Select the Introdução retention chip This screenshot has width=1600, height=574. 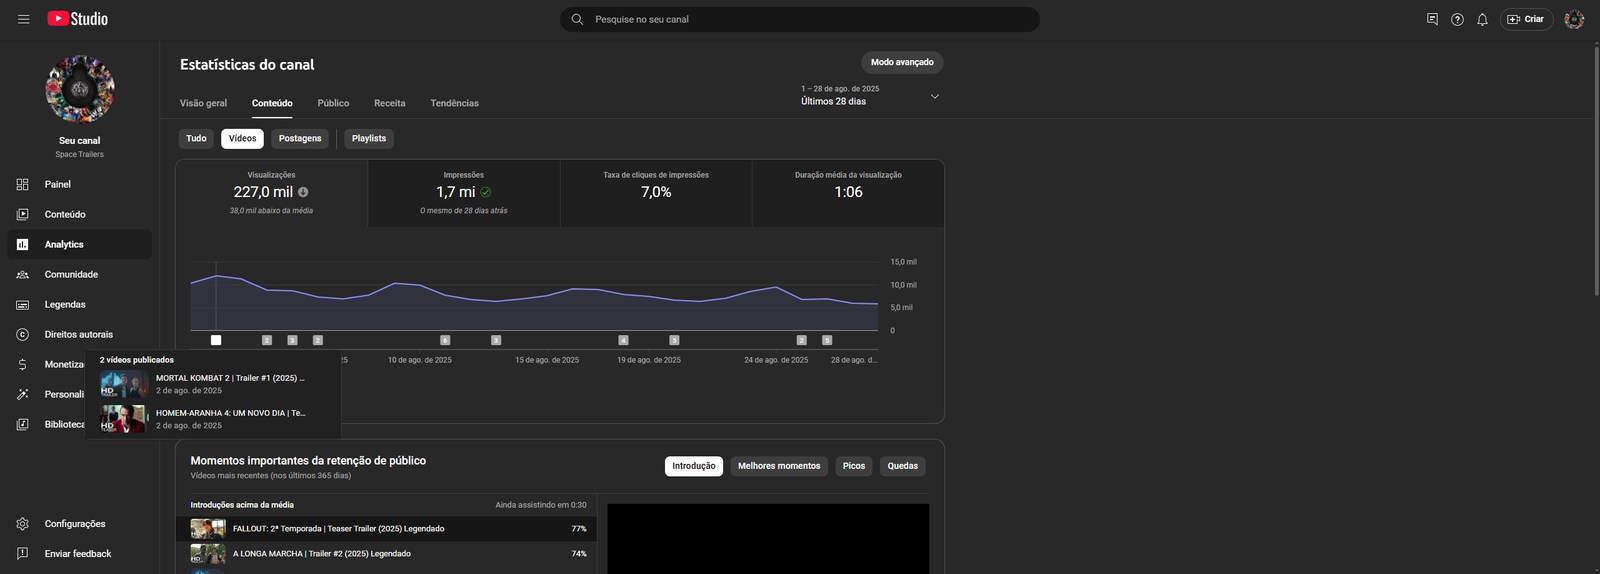coord(694,466)
